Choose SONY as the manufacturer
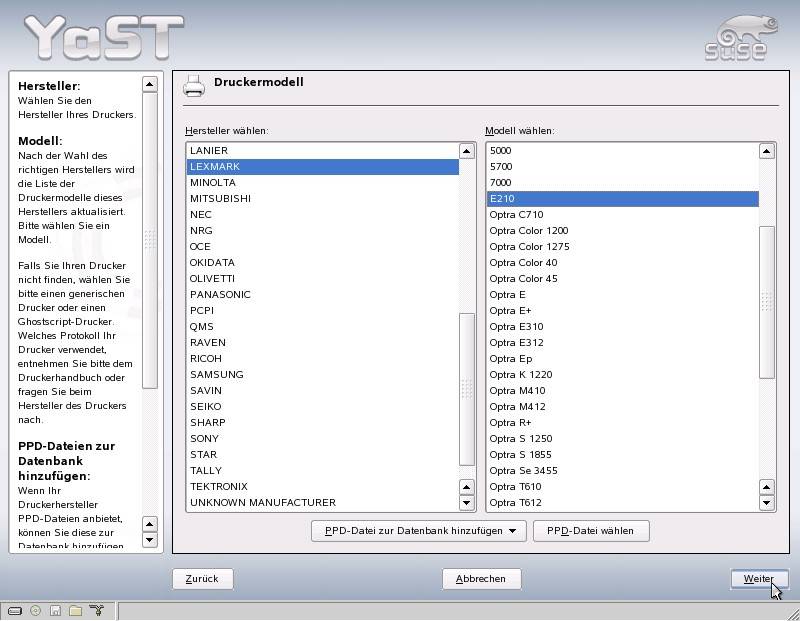 coord(322,438)
